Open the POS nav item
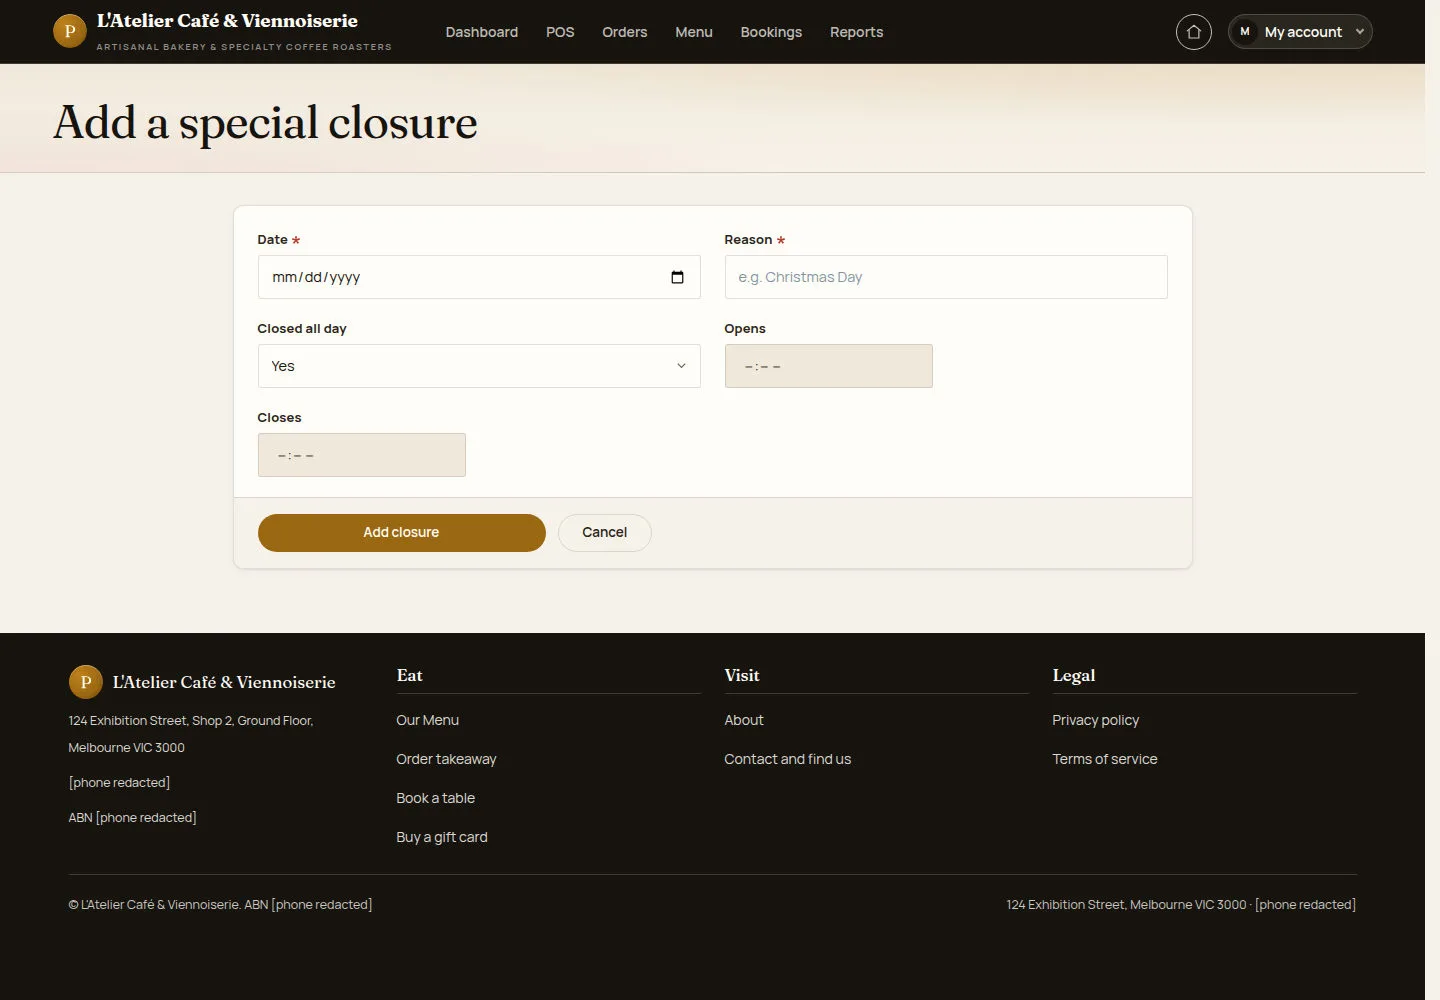This screenshot has width=1440, height=1000. pyautogui.click(x=560, y=32)
